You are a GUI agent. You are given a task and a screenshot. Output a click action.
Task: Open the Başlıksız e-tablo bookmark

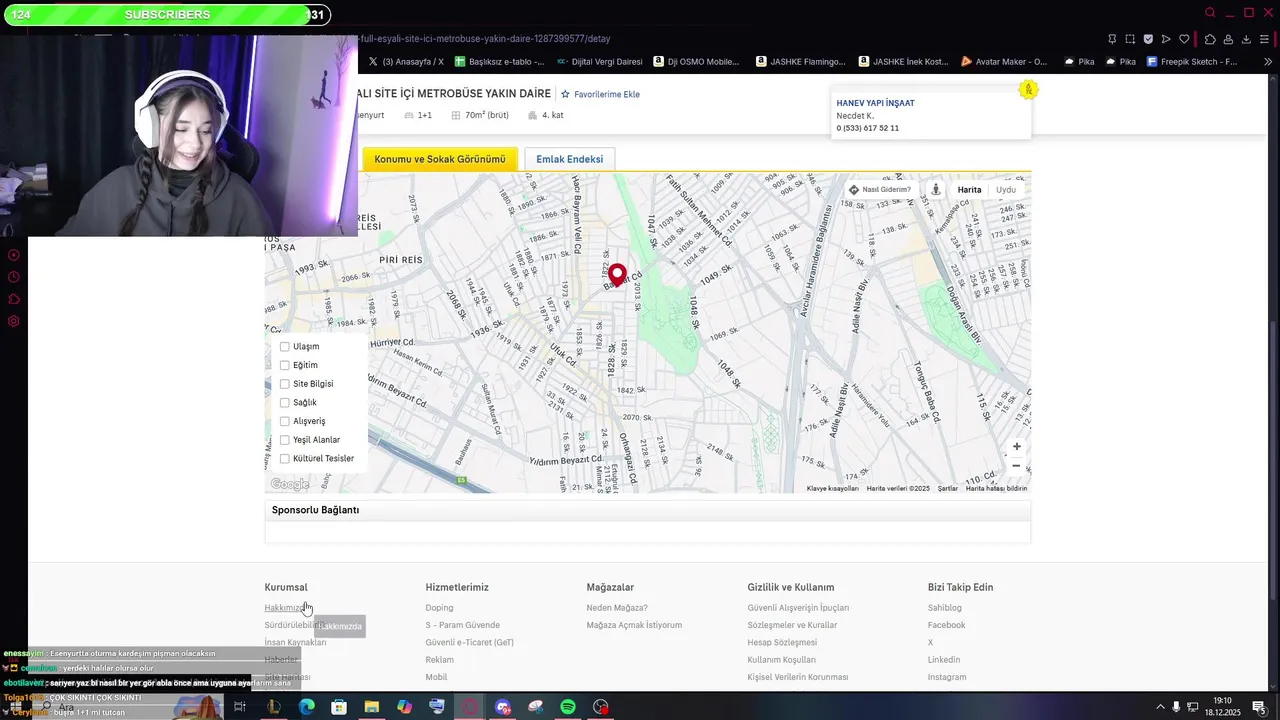[499, 61]
